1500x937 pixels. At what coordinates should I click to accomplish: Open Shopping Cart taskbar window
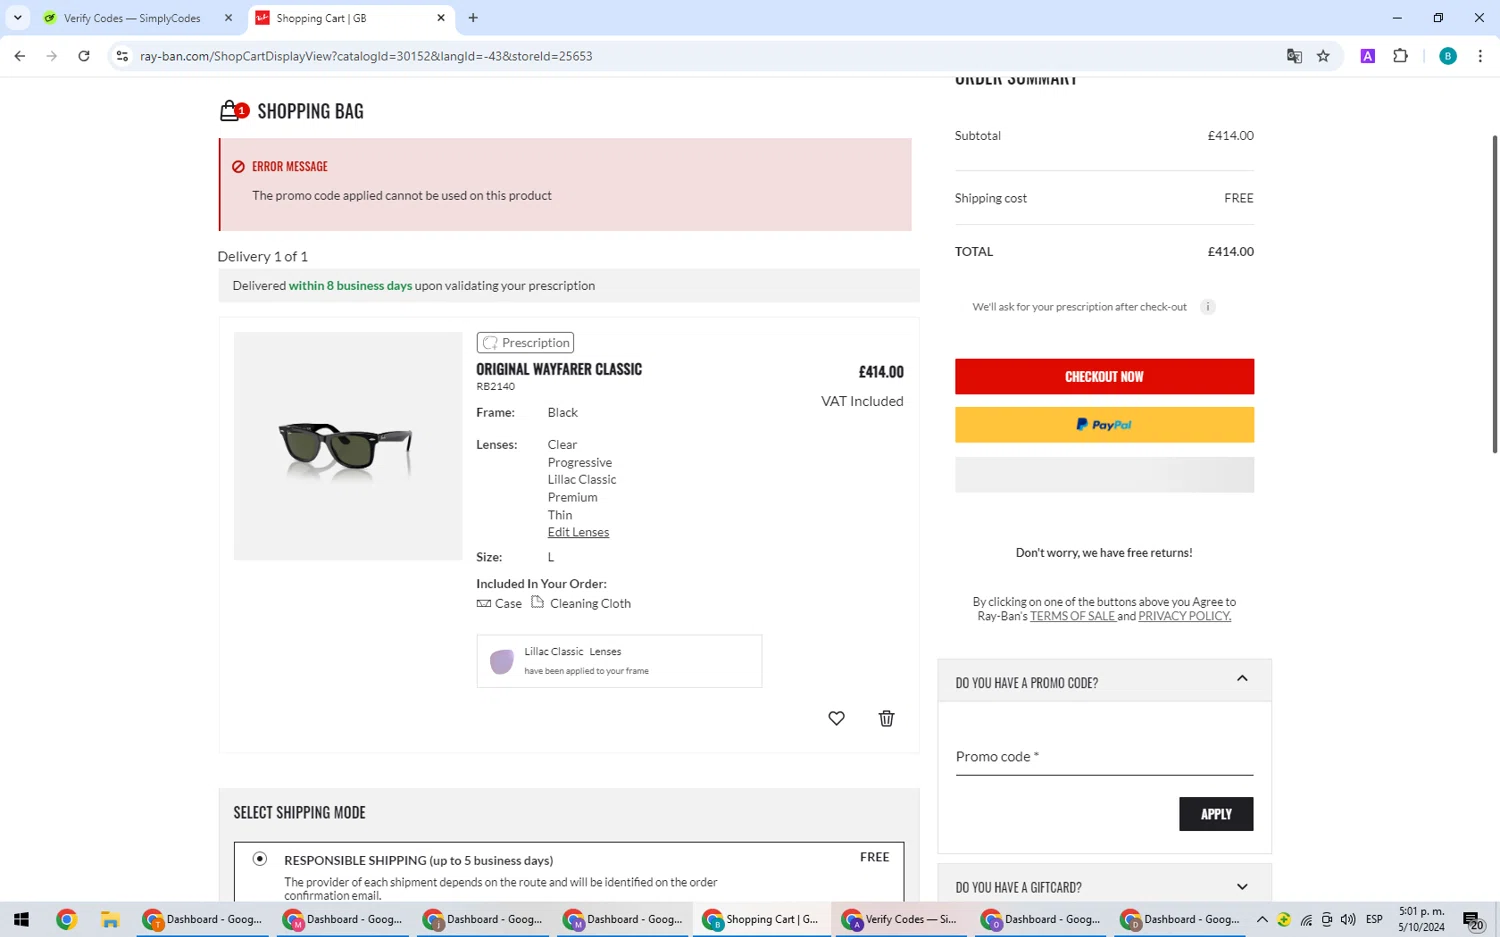click(x=761, y=919)
